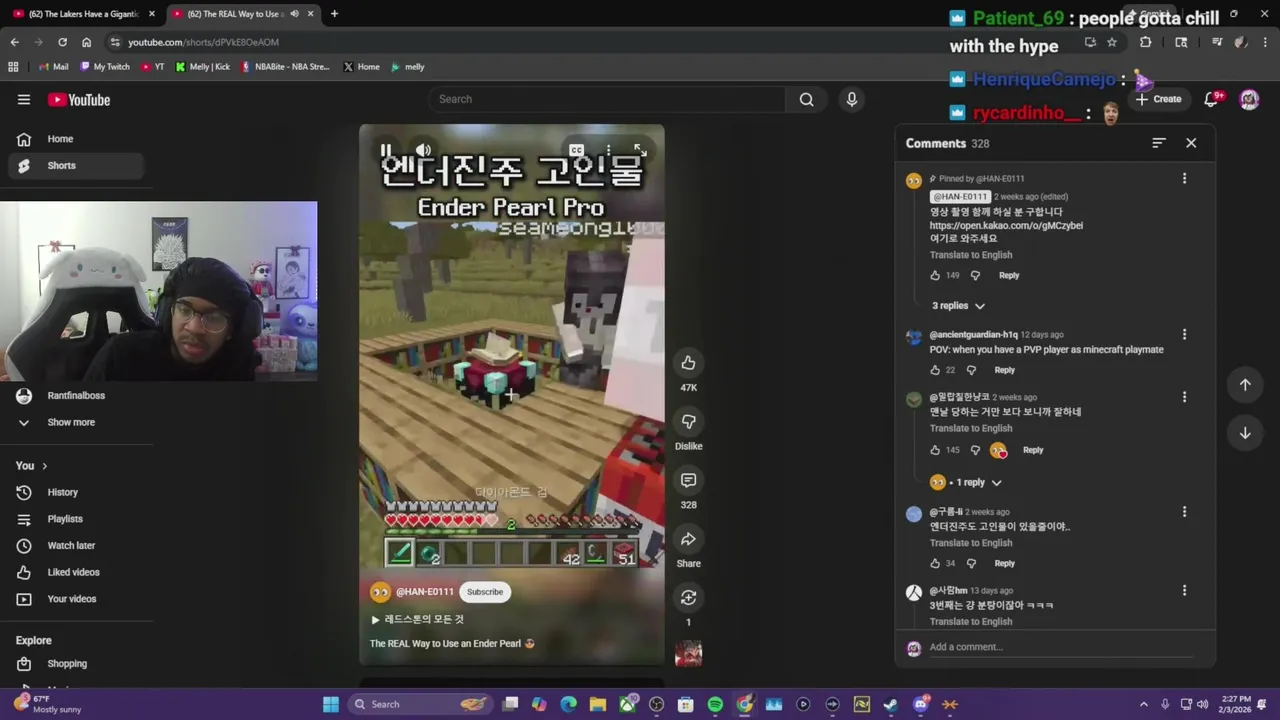
Task: Click the Create button
Action: pos(1159,99)
